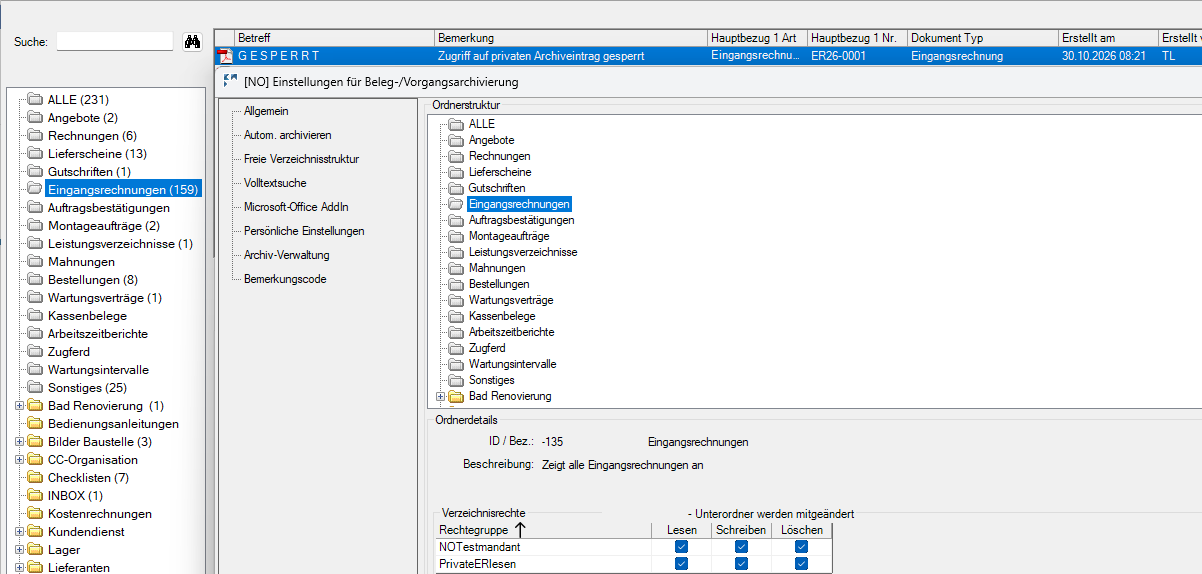The image size is (1202, 574).
Task: Sort by the Betreff column header
Action: [334, 38]
